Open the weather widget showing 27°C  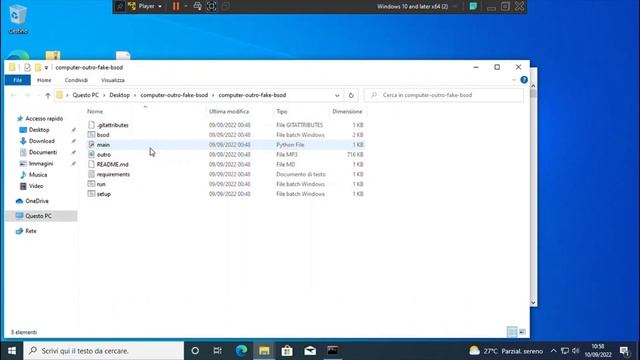coord(505,351)
